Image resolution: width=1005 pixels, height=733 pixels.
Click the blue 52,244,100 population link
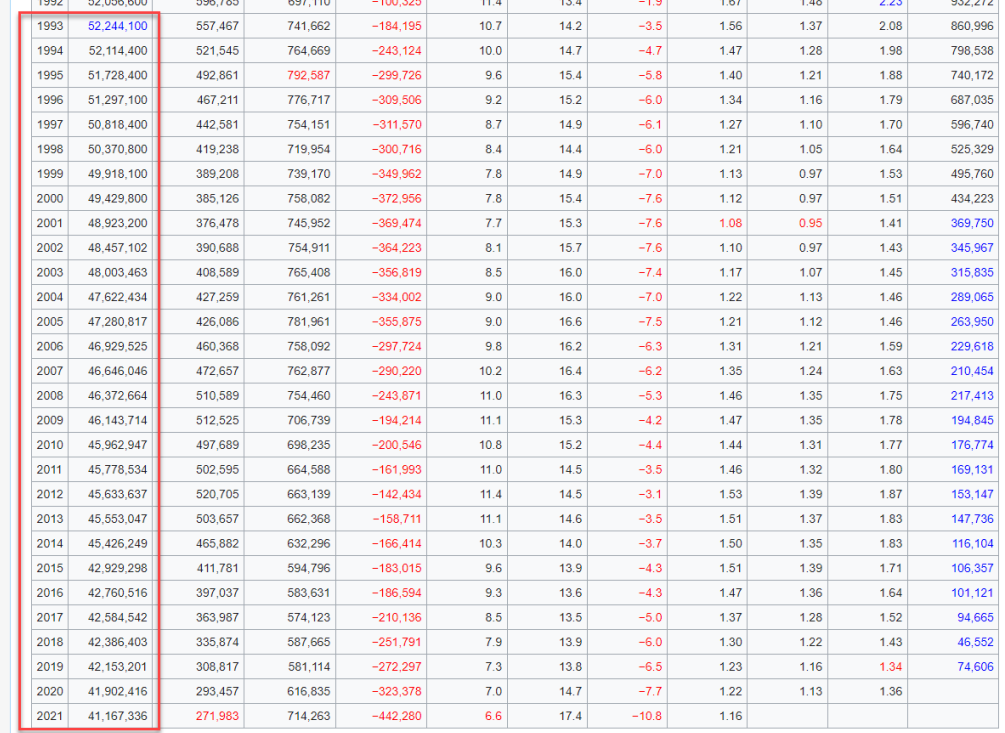pos(118,26)
